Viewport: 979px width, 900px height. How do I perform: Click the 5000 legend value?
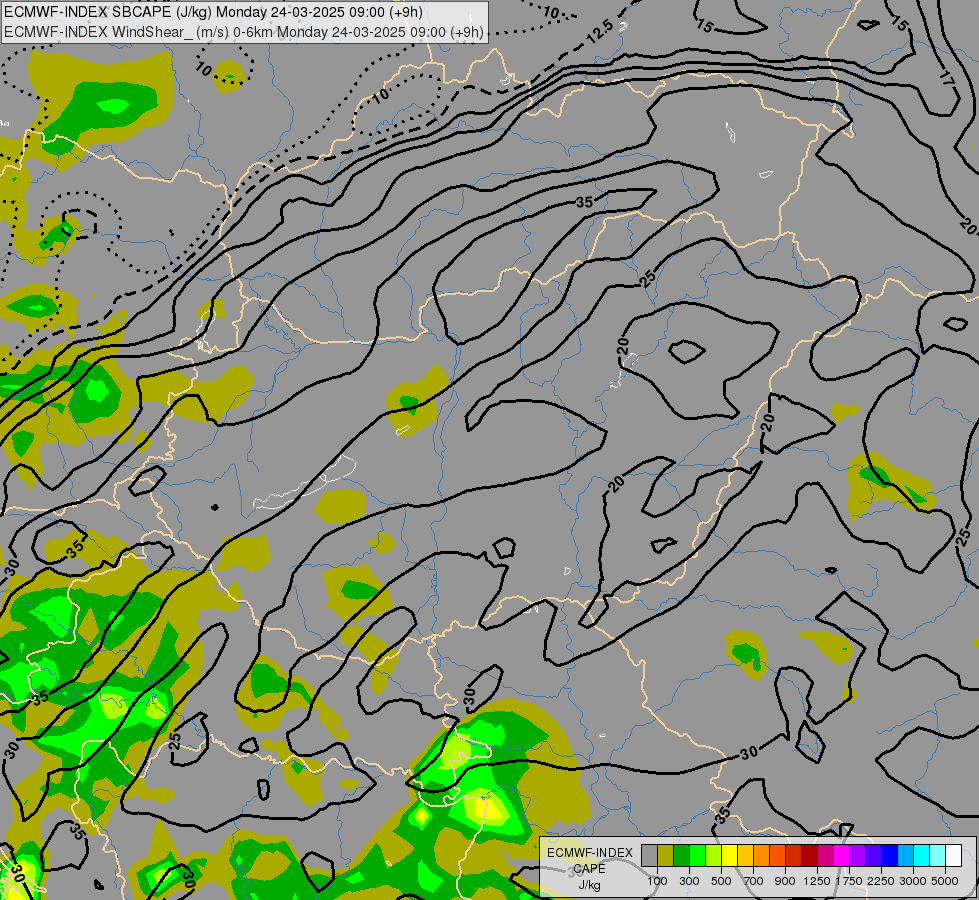tap(945, 881)
